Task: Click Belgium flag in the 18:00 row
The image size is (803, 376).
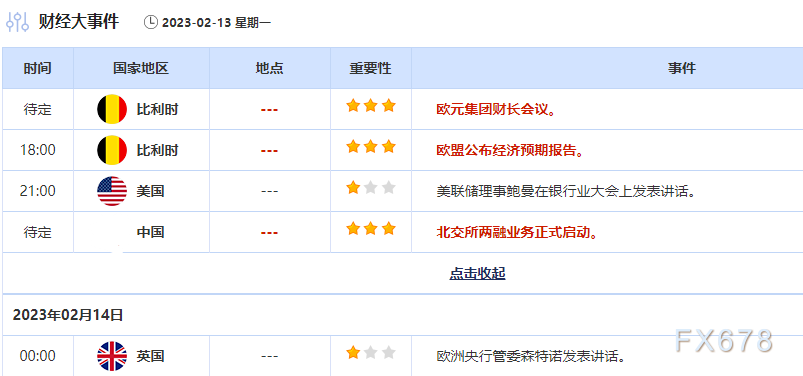Action: [112, 150]
